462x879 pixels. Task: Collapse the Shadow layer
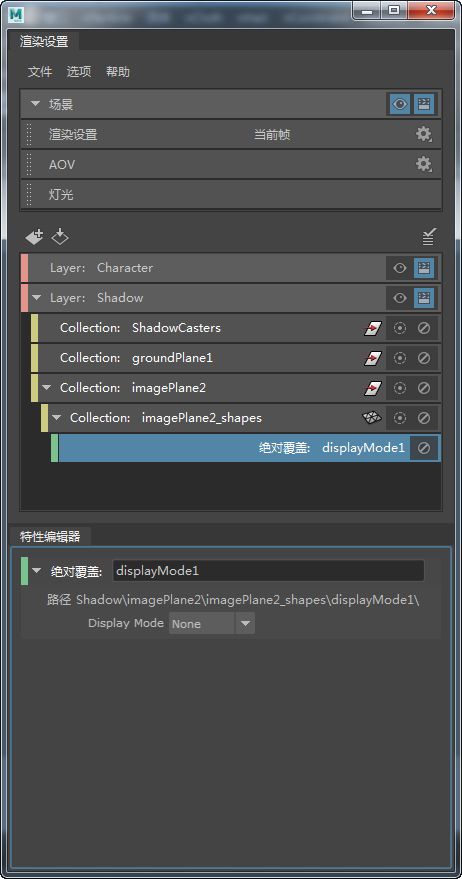(37, 298)
